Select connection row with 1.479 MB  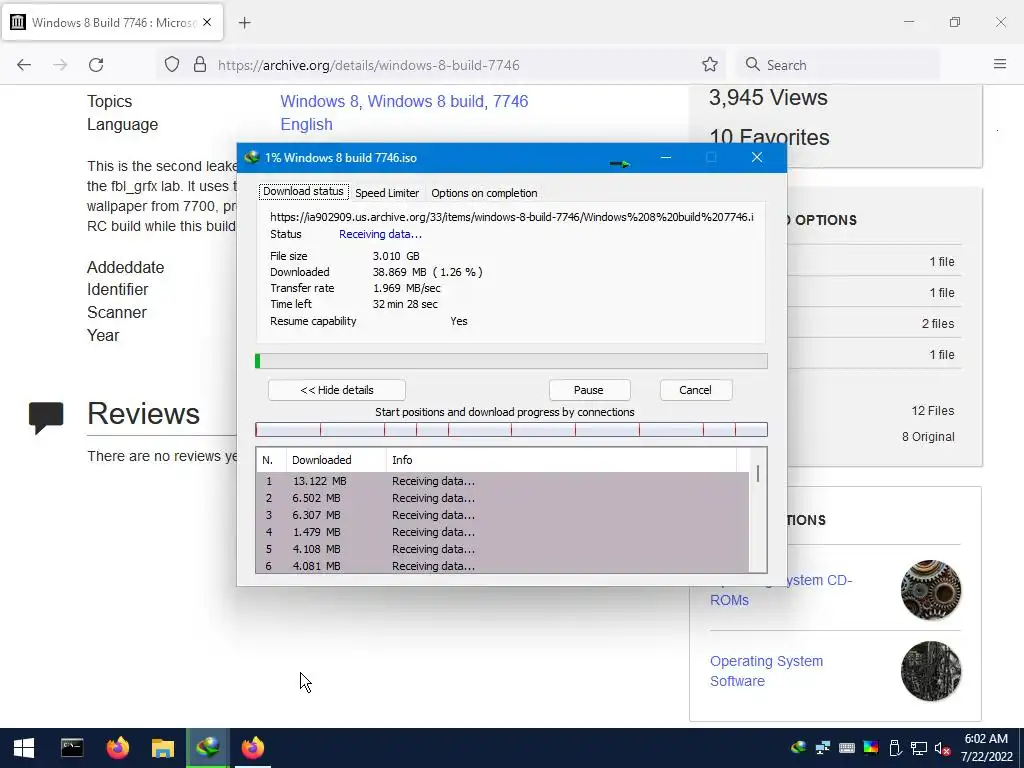(x=503, y=532)
